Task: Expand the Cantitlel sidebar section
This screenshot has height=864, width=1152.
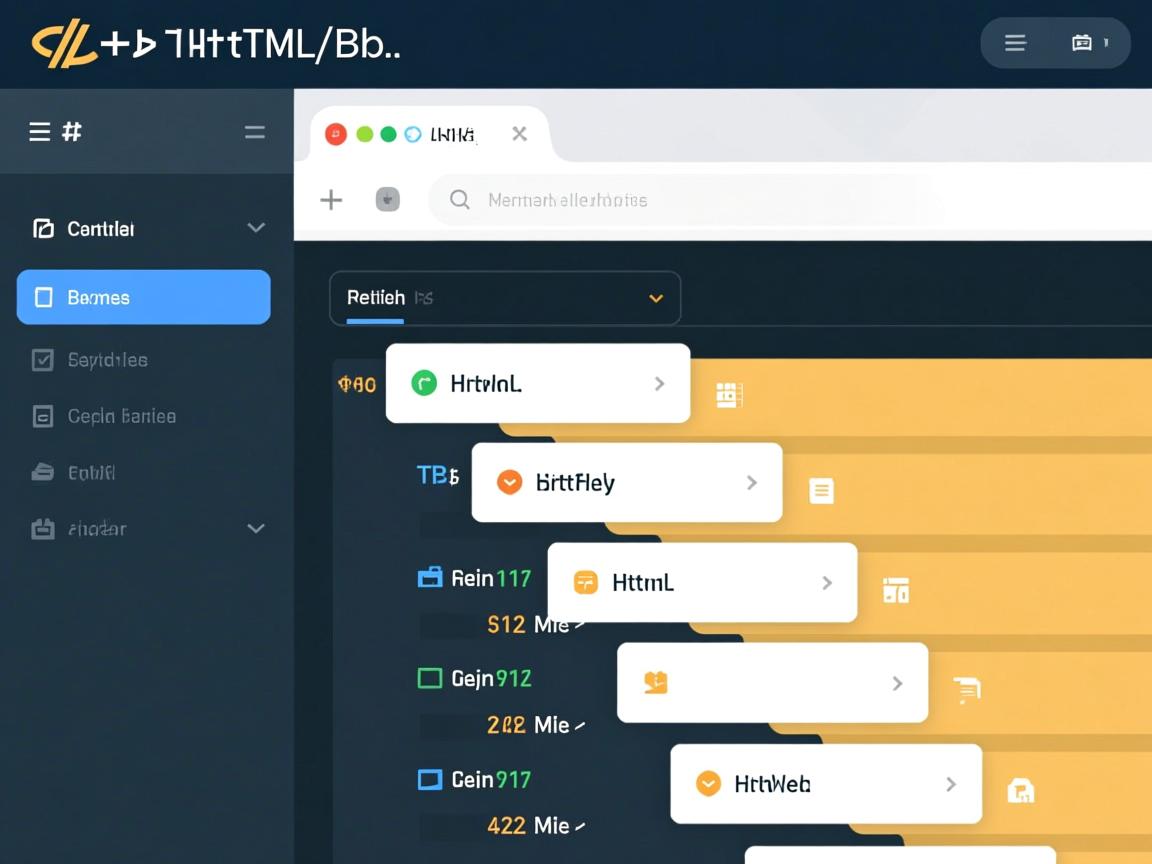Action: click(256, 228)
